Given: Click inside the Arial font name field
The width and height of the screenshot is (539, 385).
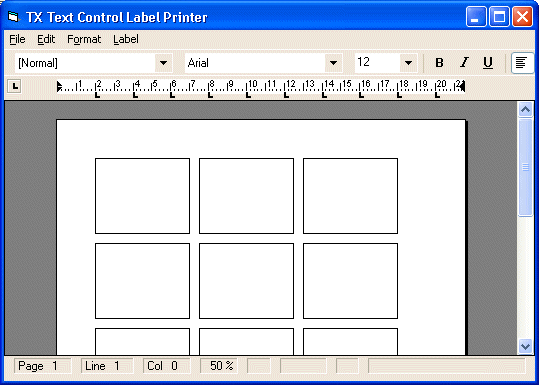Looking at the screenshot, I should click(x=255, y=63).
